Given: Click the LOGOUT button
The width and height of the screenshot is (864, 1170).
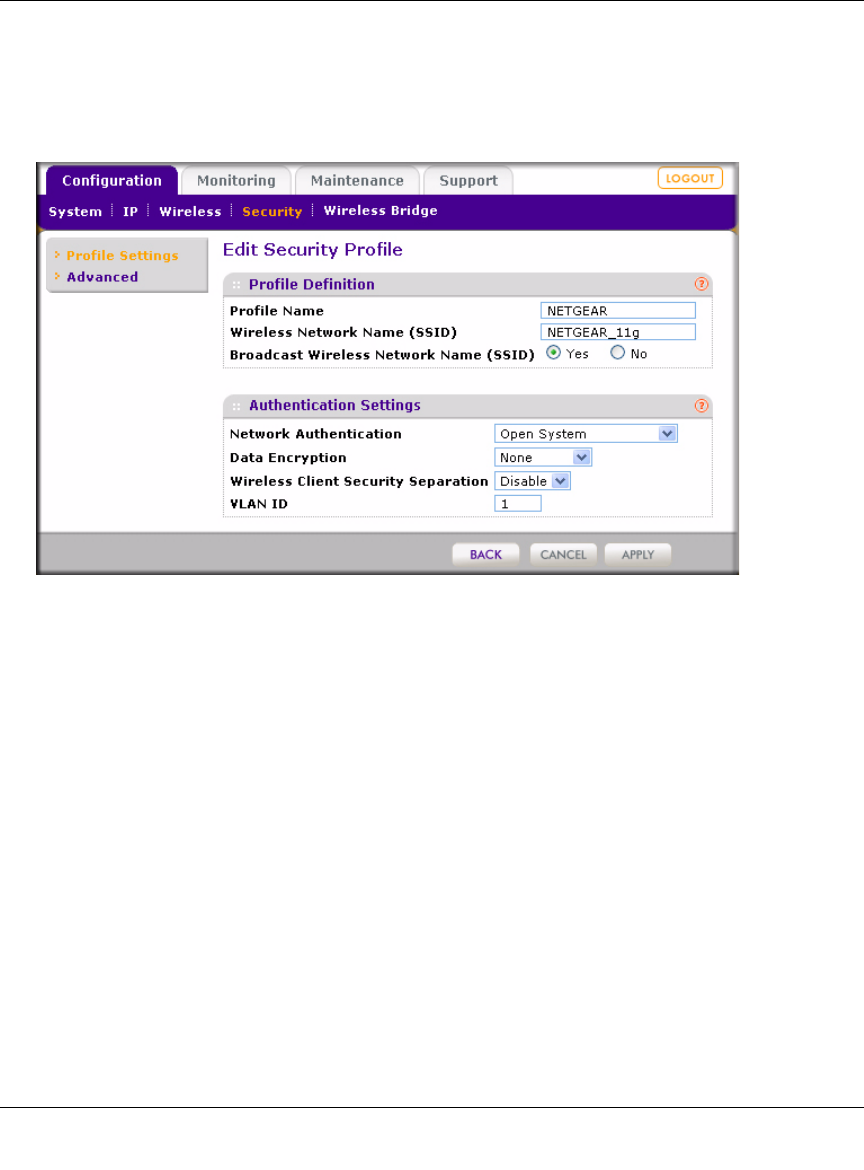Looking at the screenshot, I should [x=690, y=178].
